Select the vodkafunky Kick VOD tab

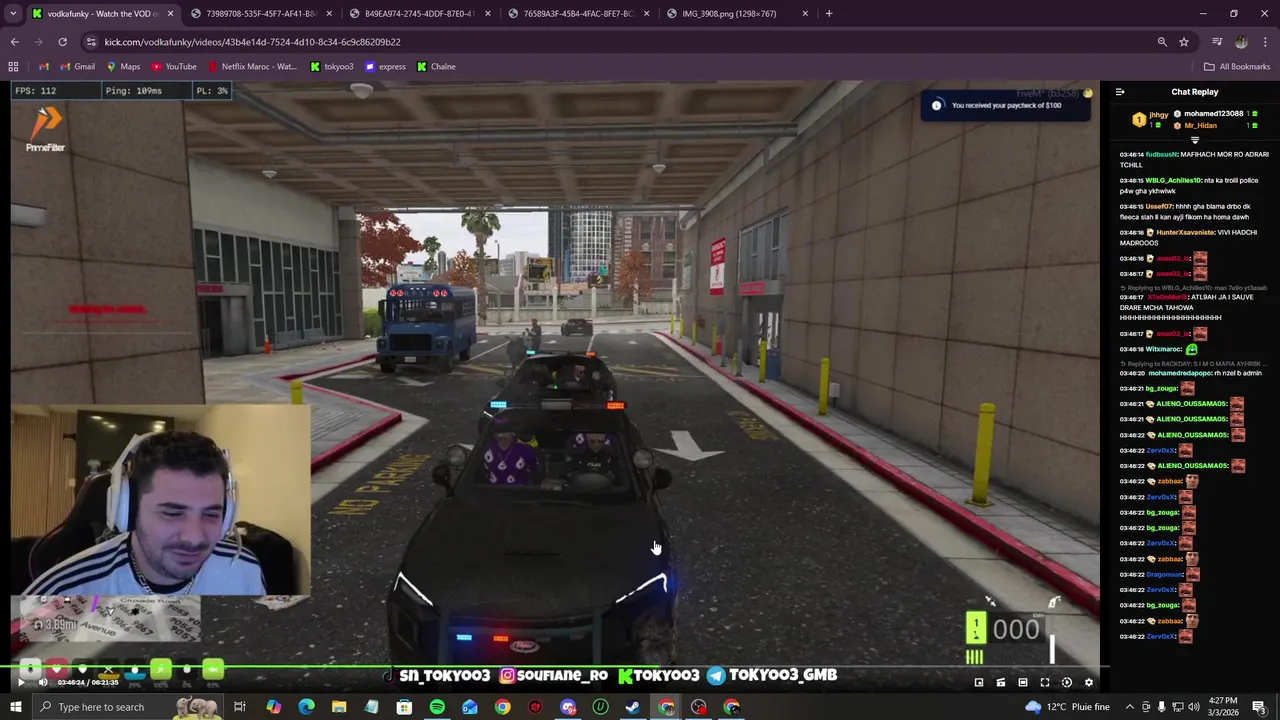102,14
